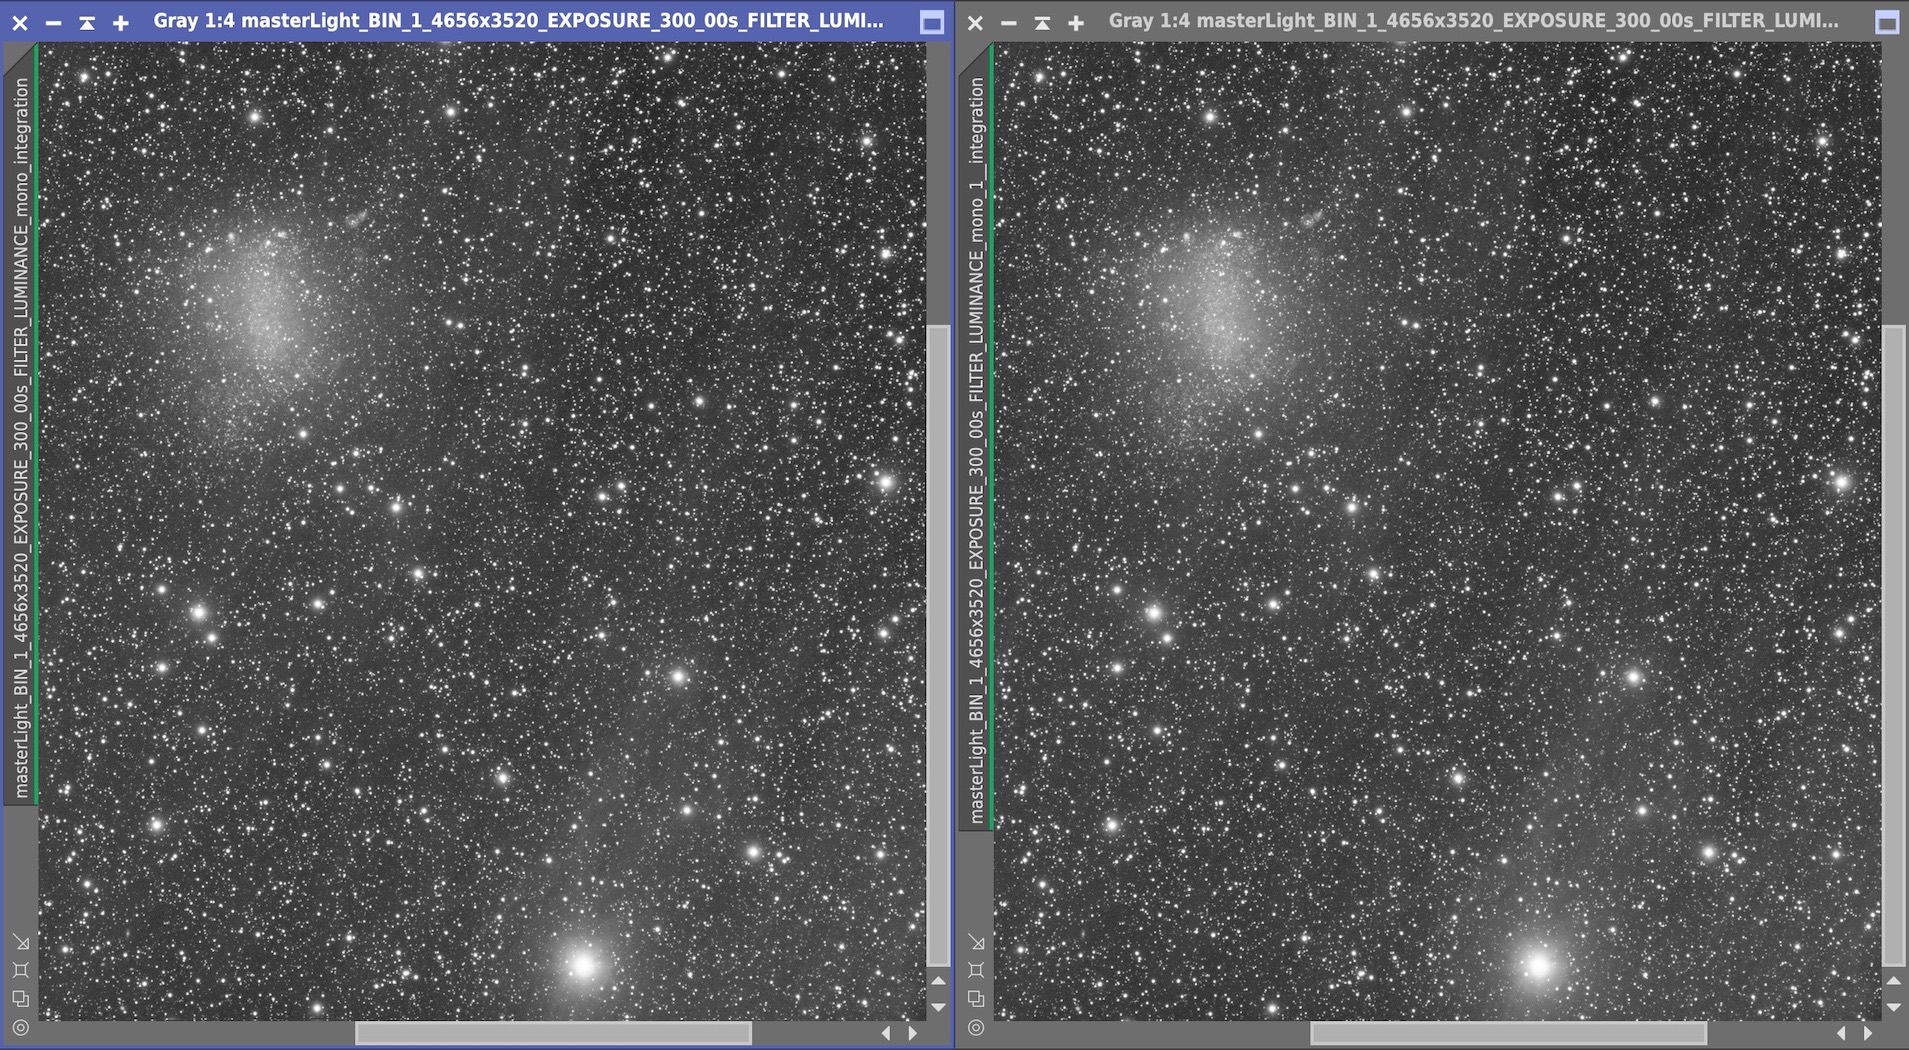Select the left window's vertical masterLight view tab
The height and width of the screenshot is (1050, 1909).
point(21,424)
